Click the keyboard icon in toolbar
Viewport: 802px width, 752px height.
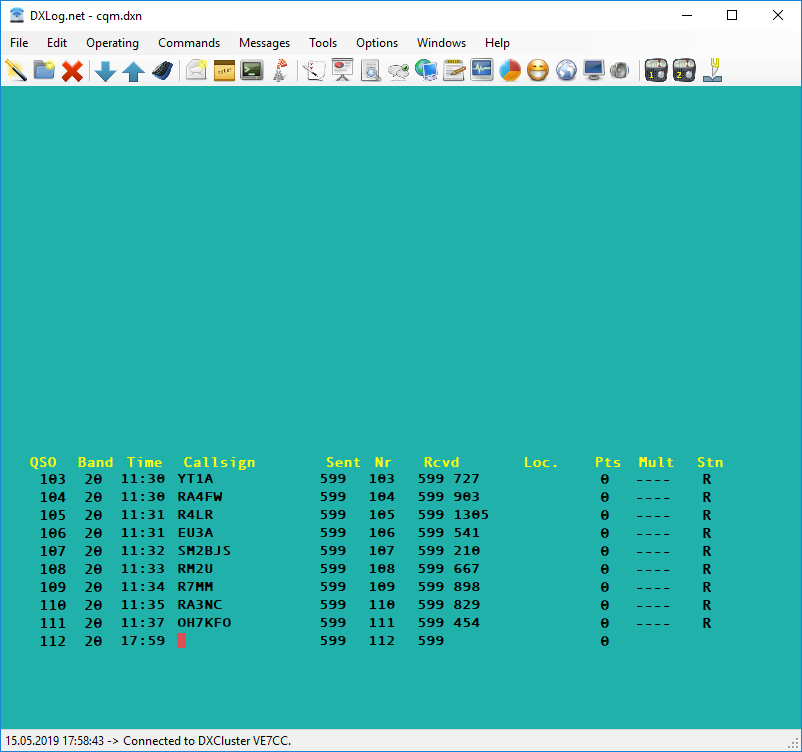163,70
